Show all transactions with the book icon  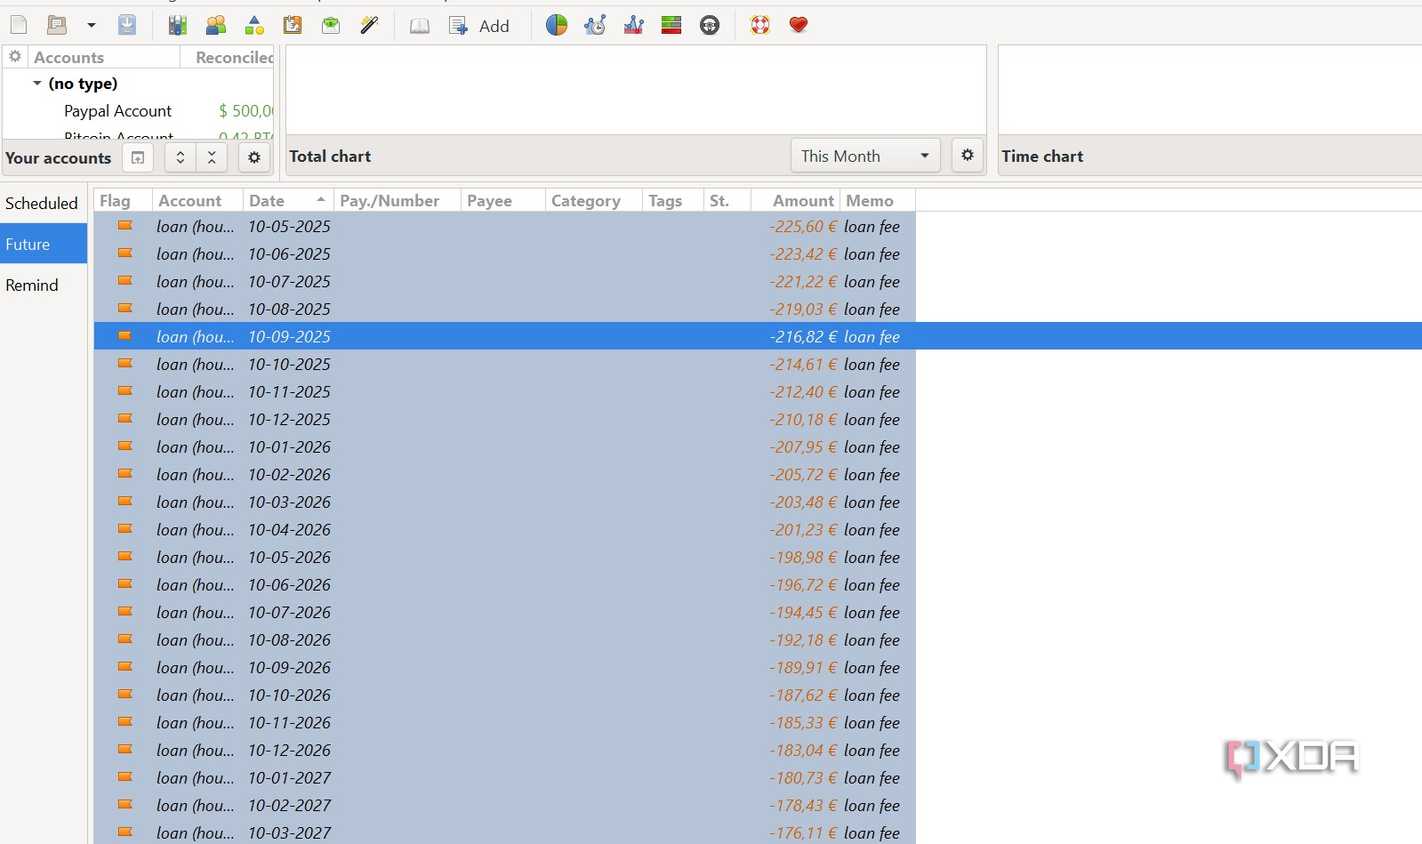pos(419,25)
